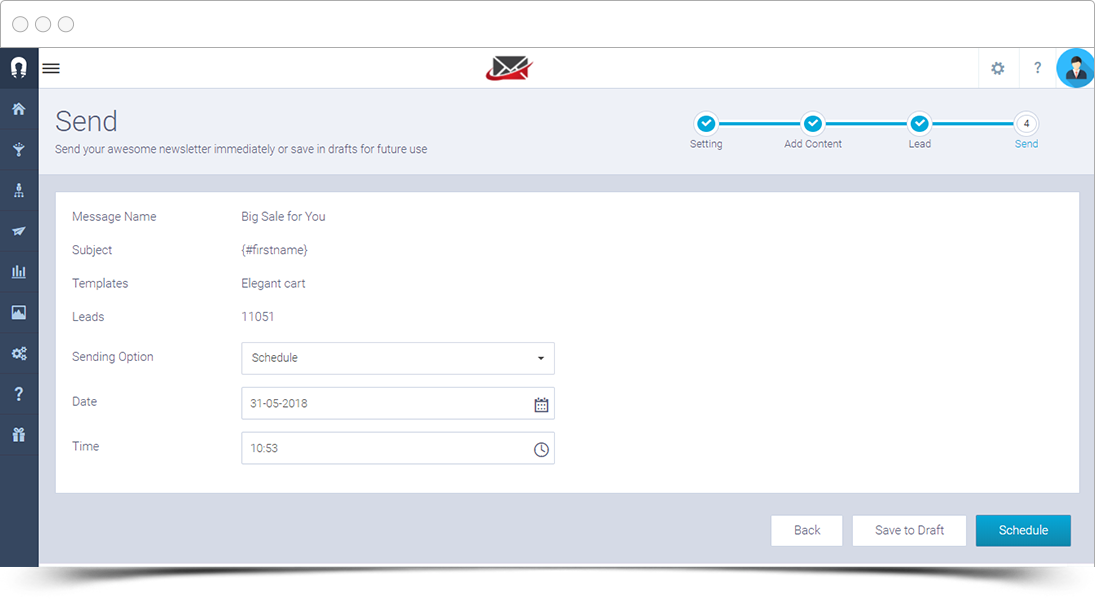
Task: Open the paper plane send icon
Action: (x=19, y=231)
